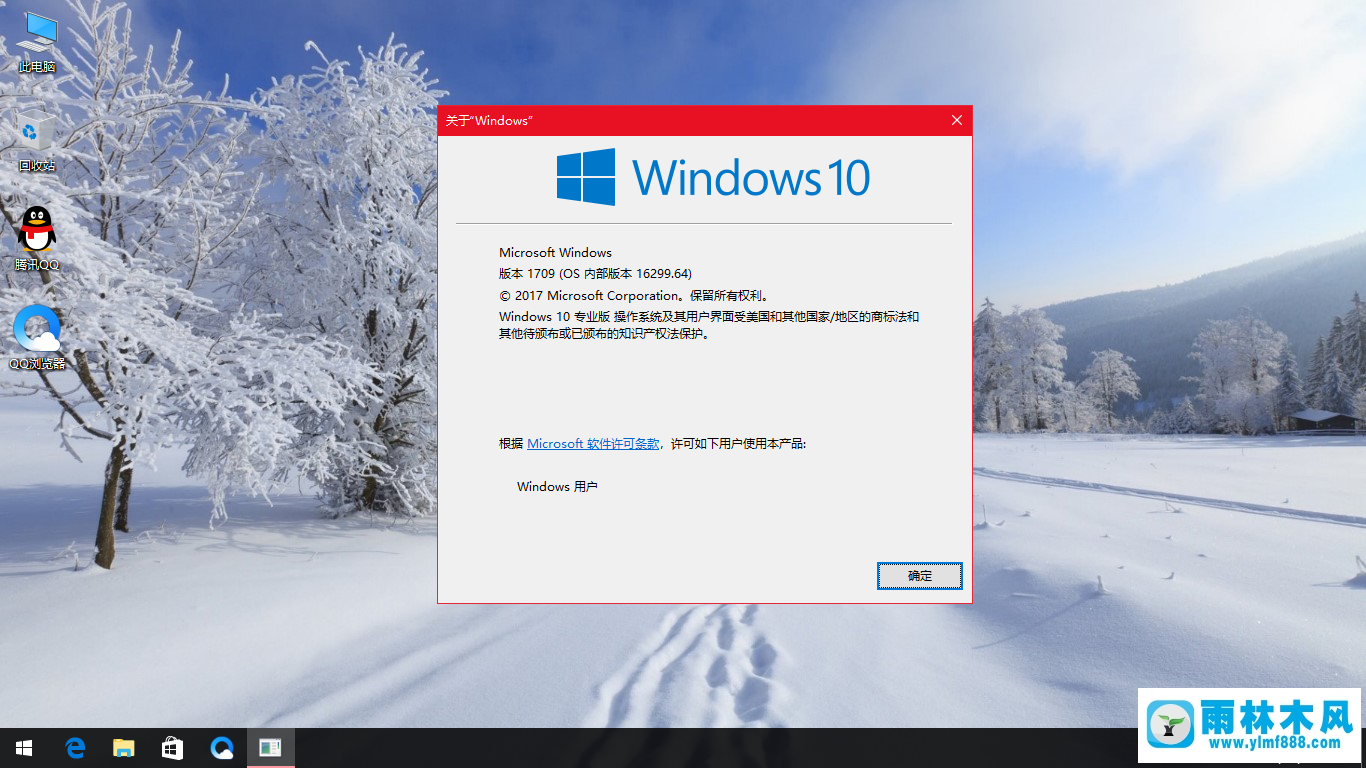1366x768 pixels.
Task: Open File Explorer from the taskbar
Action: pyautogui.click(x=123, y=748)
